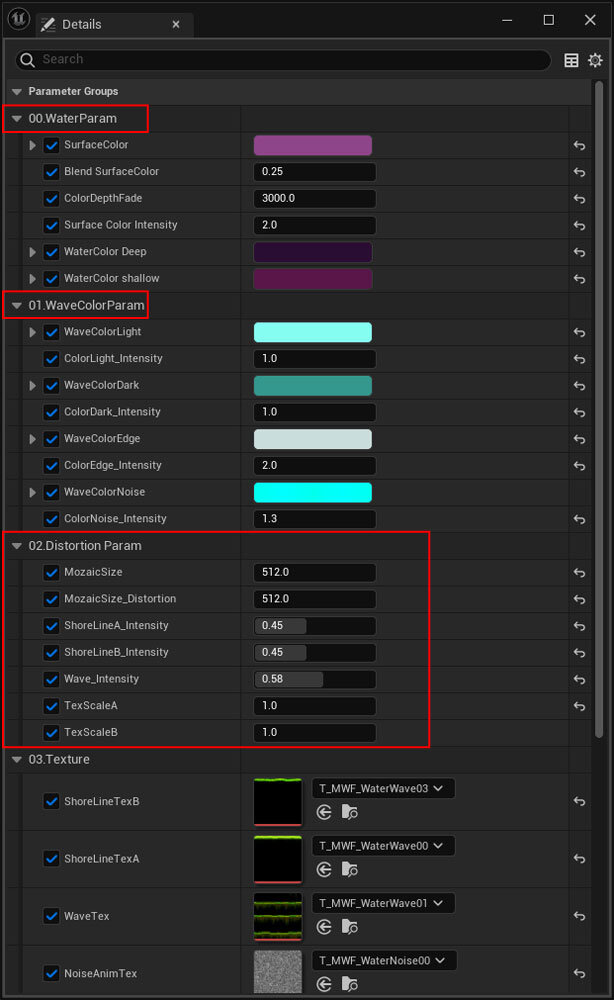Viewport: 614px width, 1000px height.
Task: Reset the Wave_Intensity value to default
Action: click(x=579, y=679)
